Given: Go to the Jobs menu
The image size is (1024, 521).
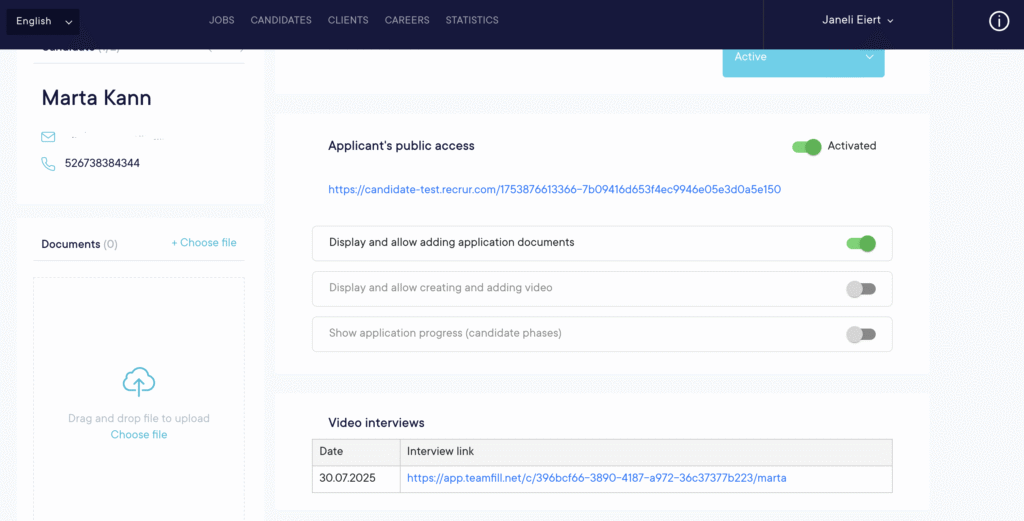Looking at the screenshot, I should point(221,20).
